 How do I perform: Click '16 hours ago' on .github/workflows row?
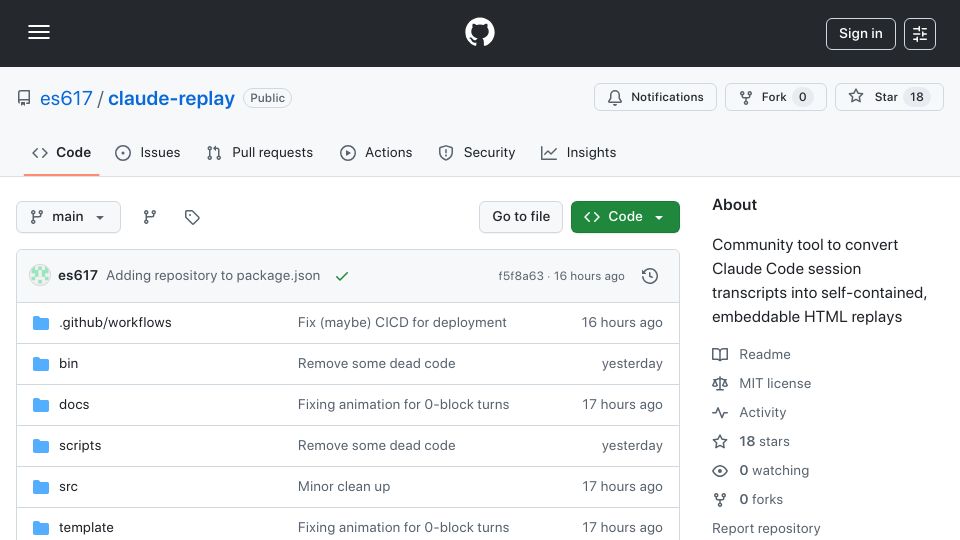point(621,323)
